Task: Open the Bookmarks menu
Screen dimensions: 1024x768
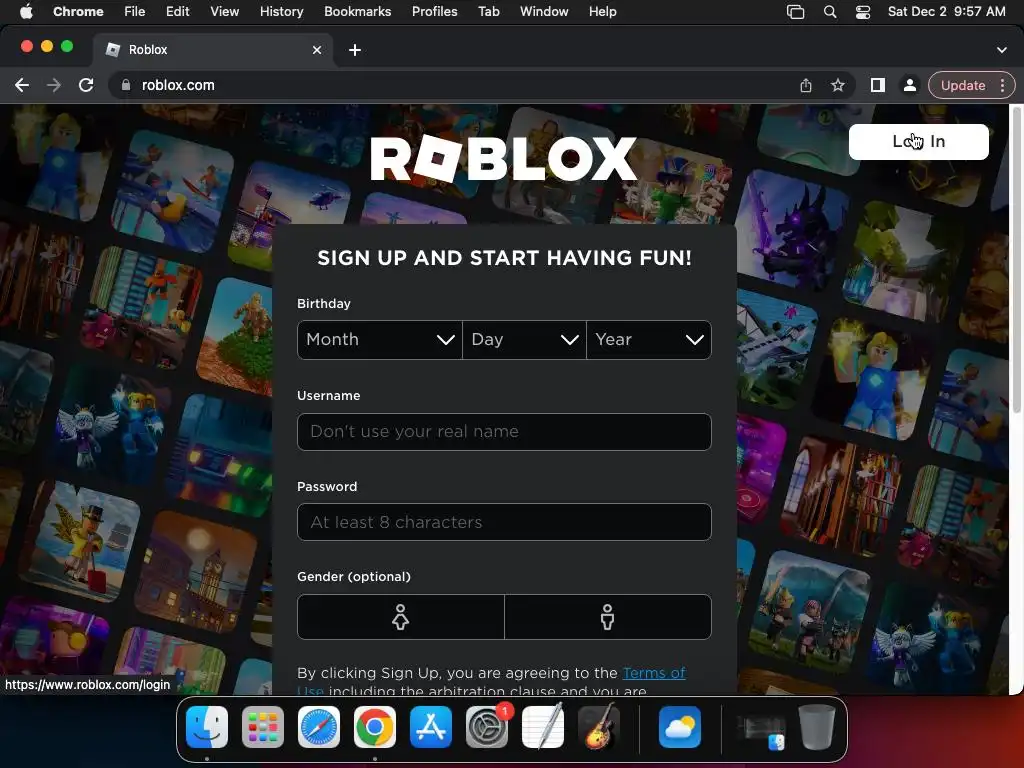Action: click(357, 12)
